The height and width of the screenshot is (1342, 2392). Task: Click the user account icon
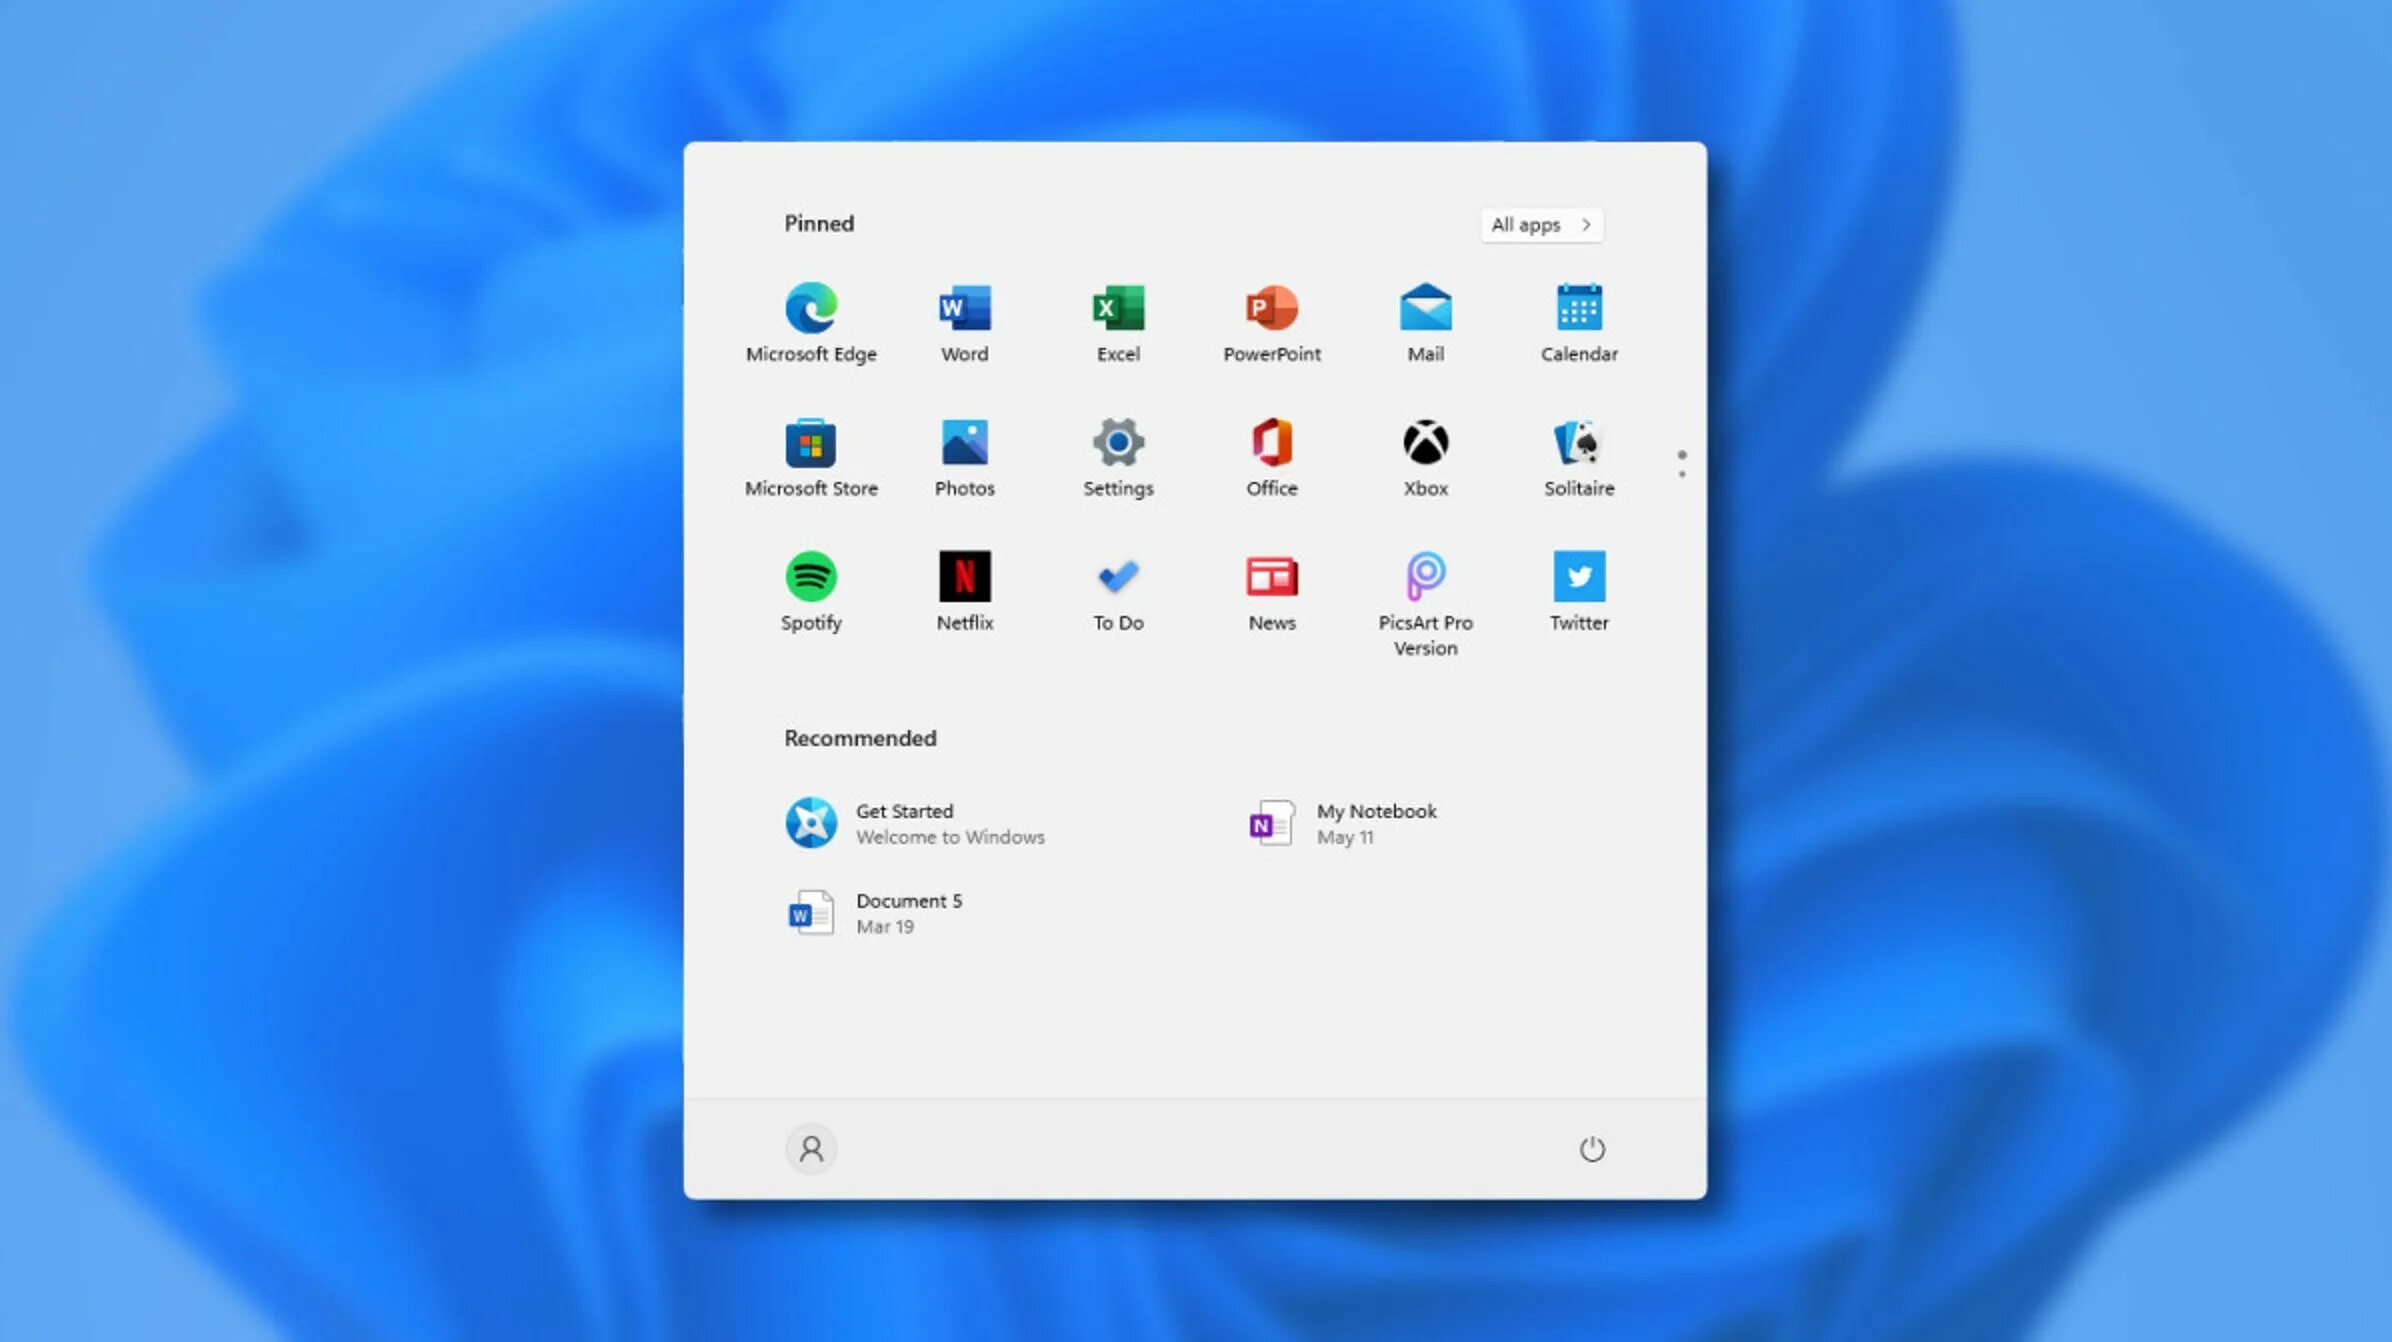812,1148
